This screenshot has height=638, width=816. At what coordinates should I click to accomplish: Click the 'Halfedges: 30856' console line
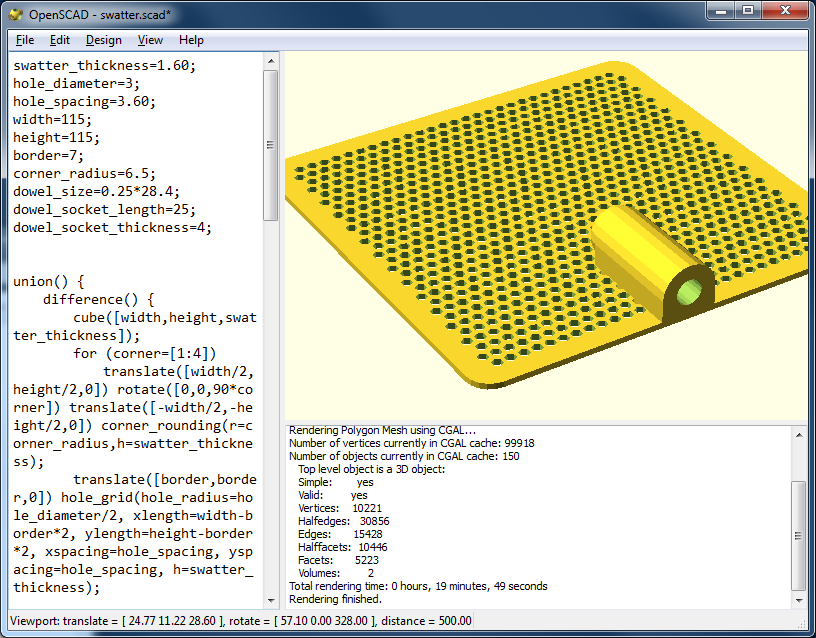tap(343, 521)
